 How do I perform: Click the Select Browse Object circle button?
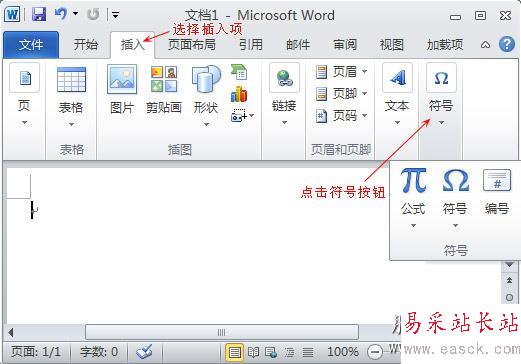pos(509,297)
